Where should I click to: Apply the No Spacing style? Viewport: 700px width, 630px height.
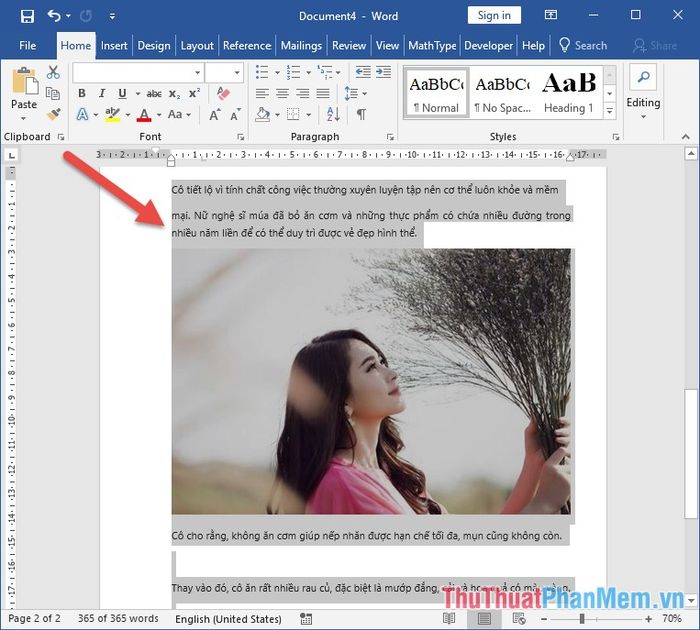(502, 93)
